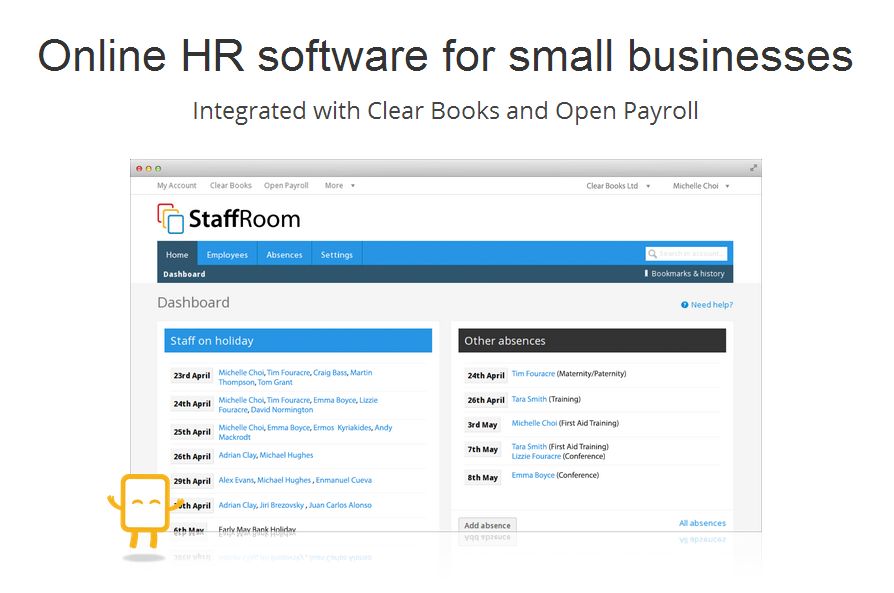Screen dimensions: 894x593
Task: Open My Account in the top bar
Action: click(177, 186)
